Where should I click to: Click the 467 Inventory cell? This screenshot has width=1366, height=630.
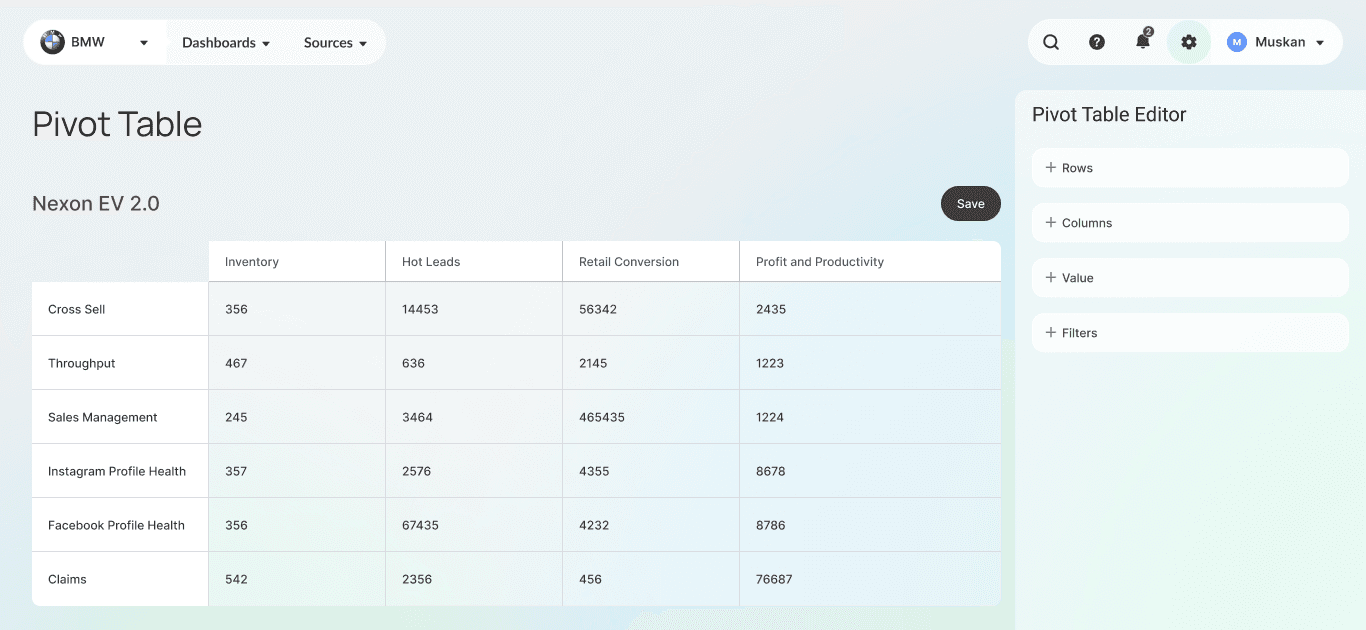297,363
